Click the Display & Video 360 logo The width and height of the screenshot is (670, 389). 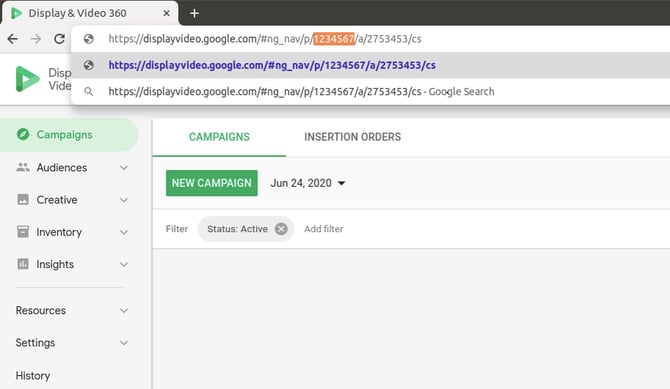coord(27,79)
